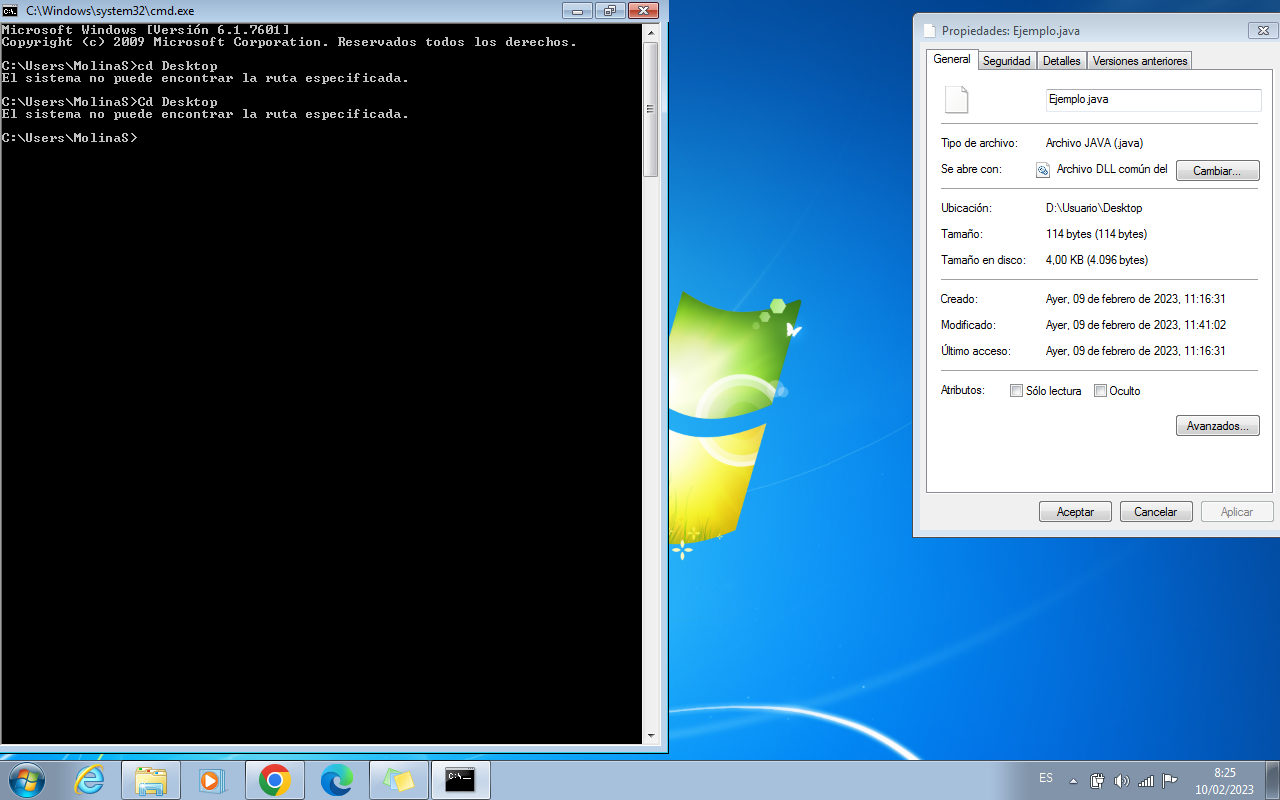The height and width of the screenshot is (800, 1280).
Task: Show hidden tray icons arrow
Action: 1074,781
